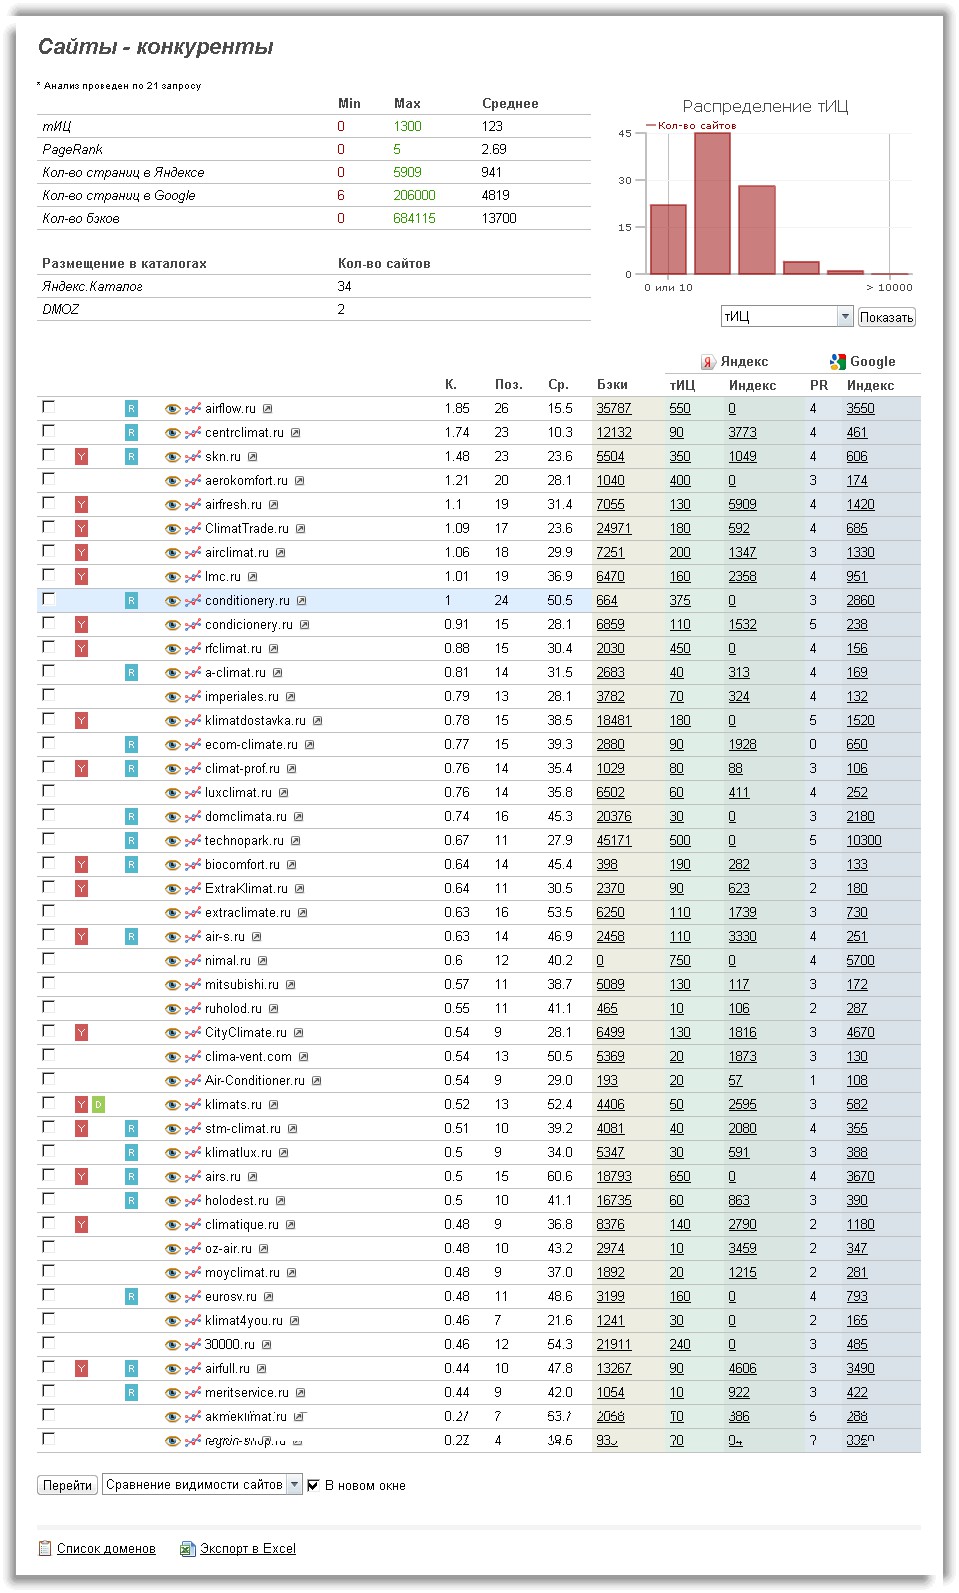Tick the checkbox for airflow.ru

click(x=48, y=407)
